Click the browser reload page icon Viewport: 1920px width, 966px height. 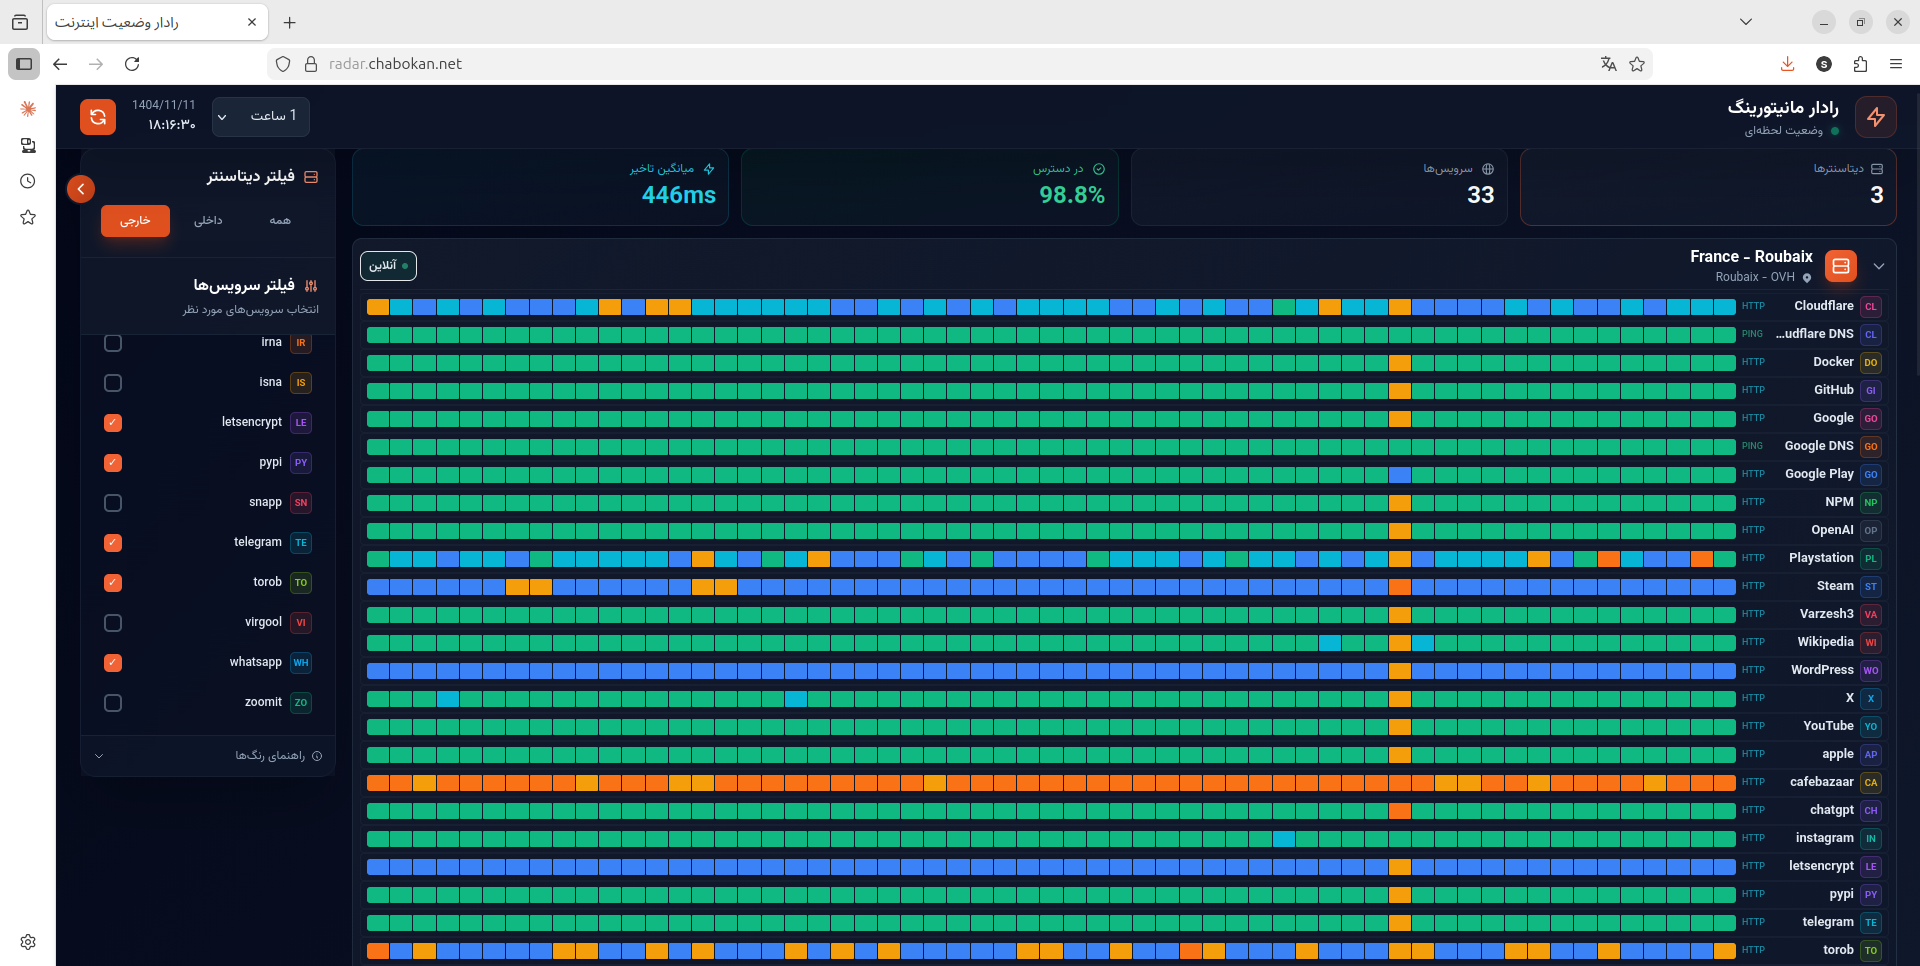tap(132, 64)
